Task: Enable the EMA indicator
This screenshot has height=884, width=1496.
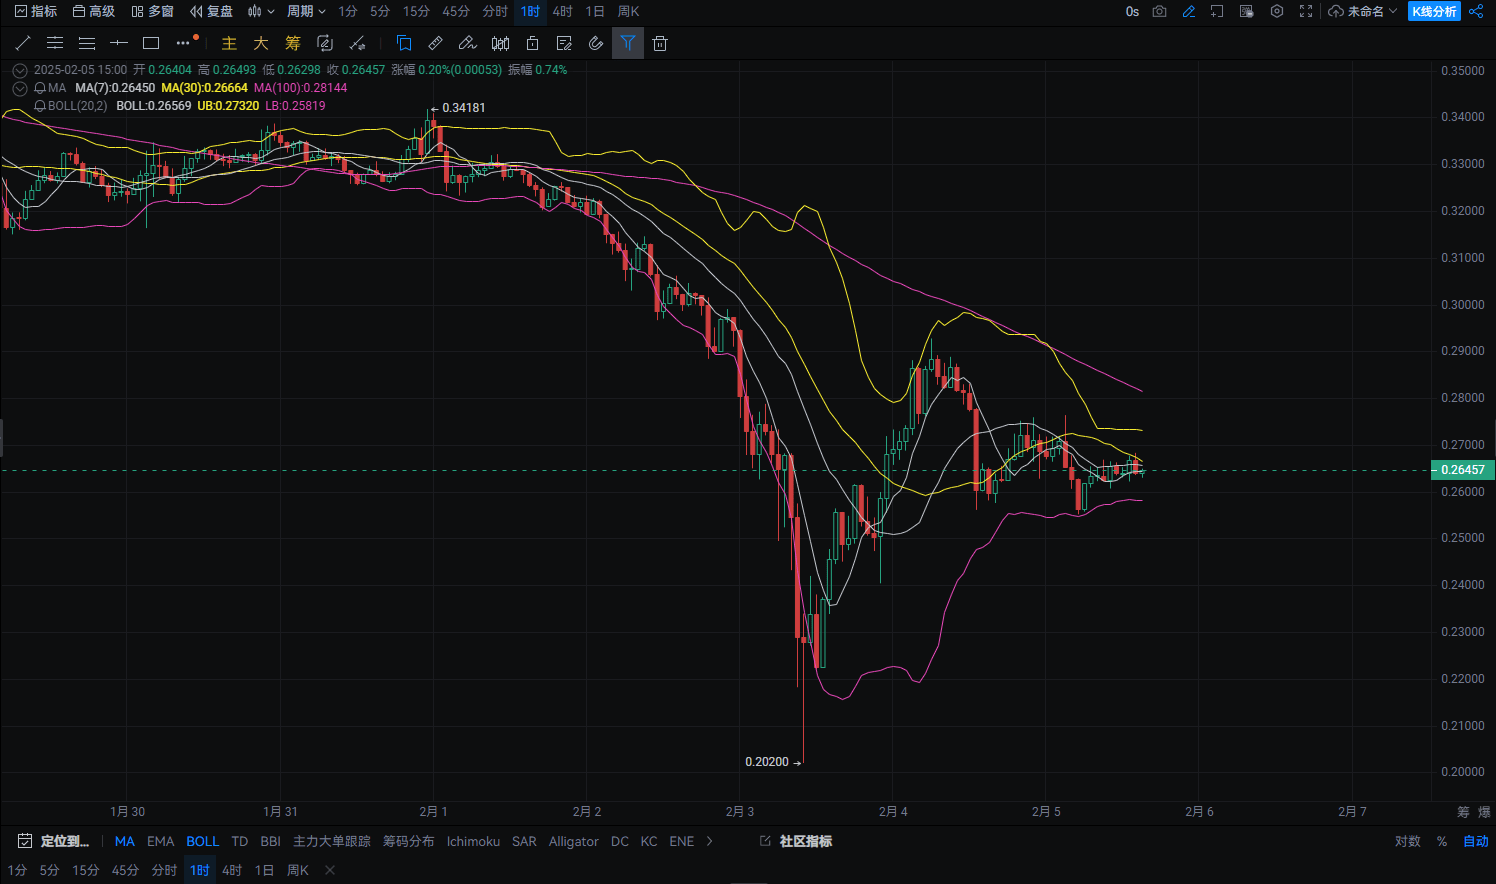Action: pos(160,841)
